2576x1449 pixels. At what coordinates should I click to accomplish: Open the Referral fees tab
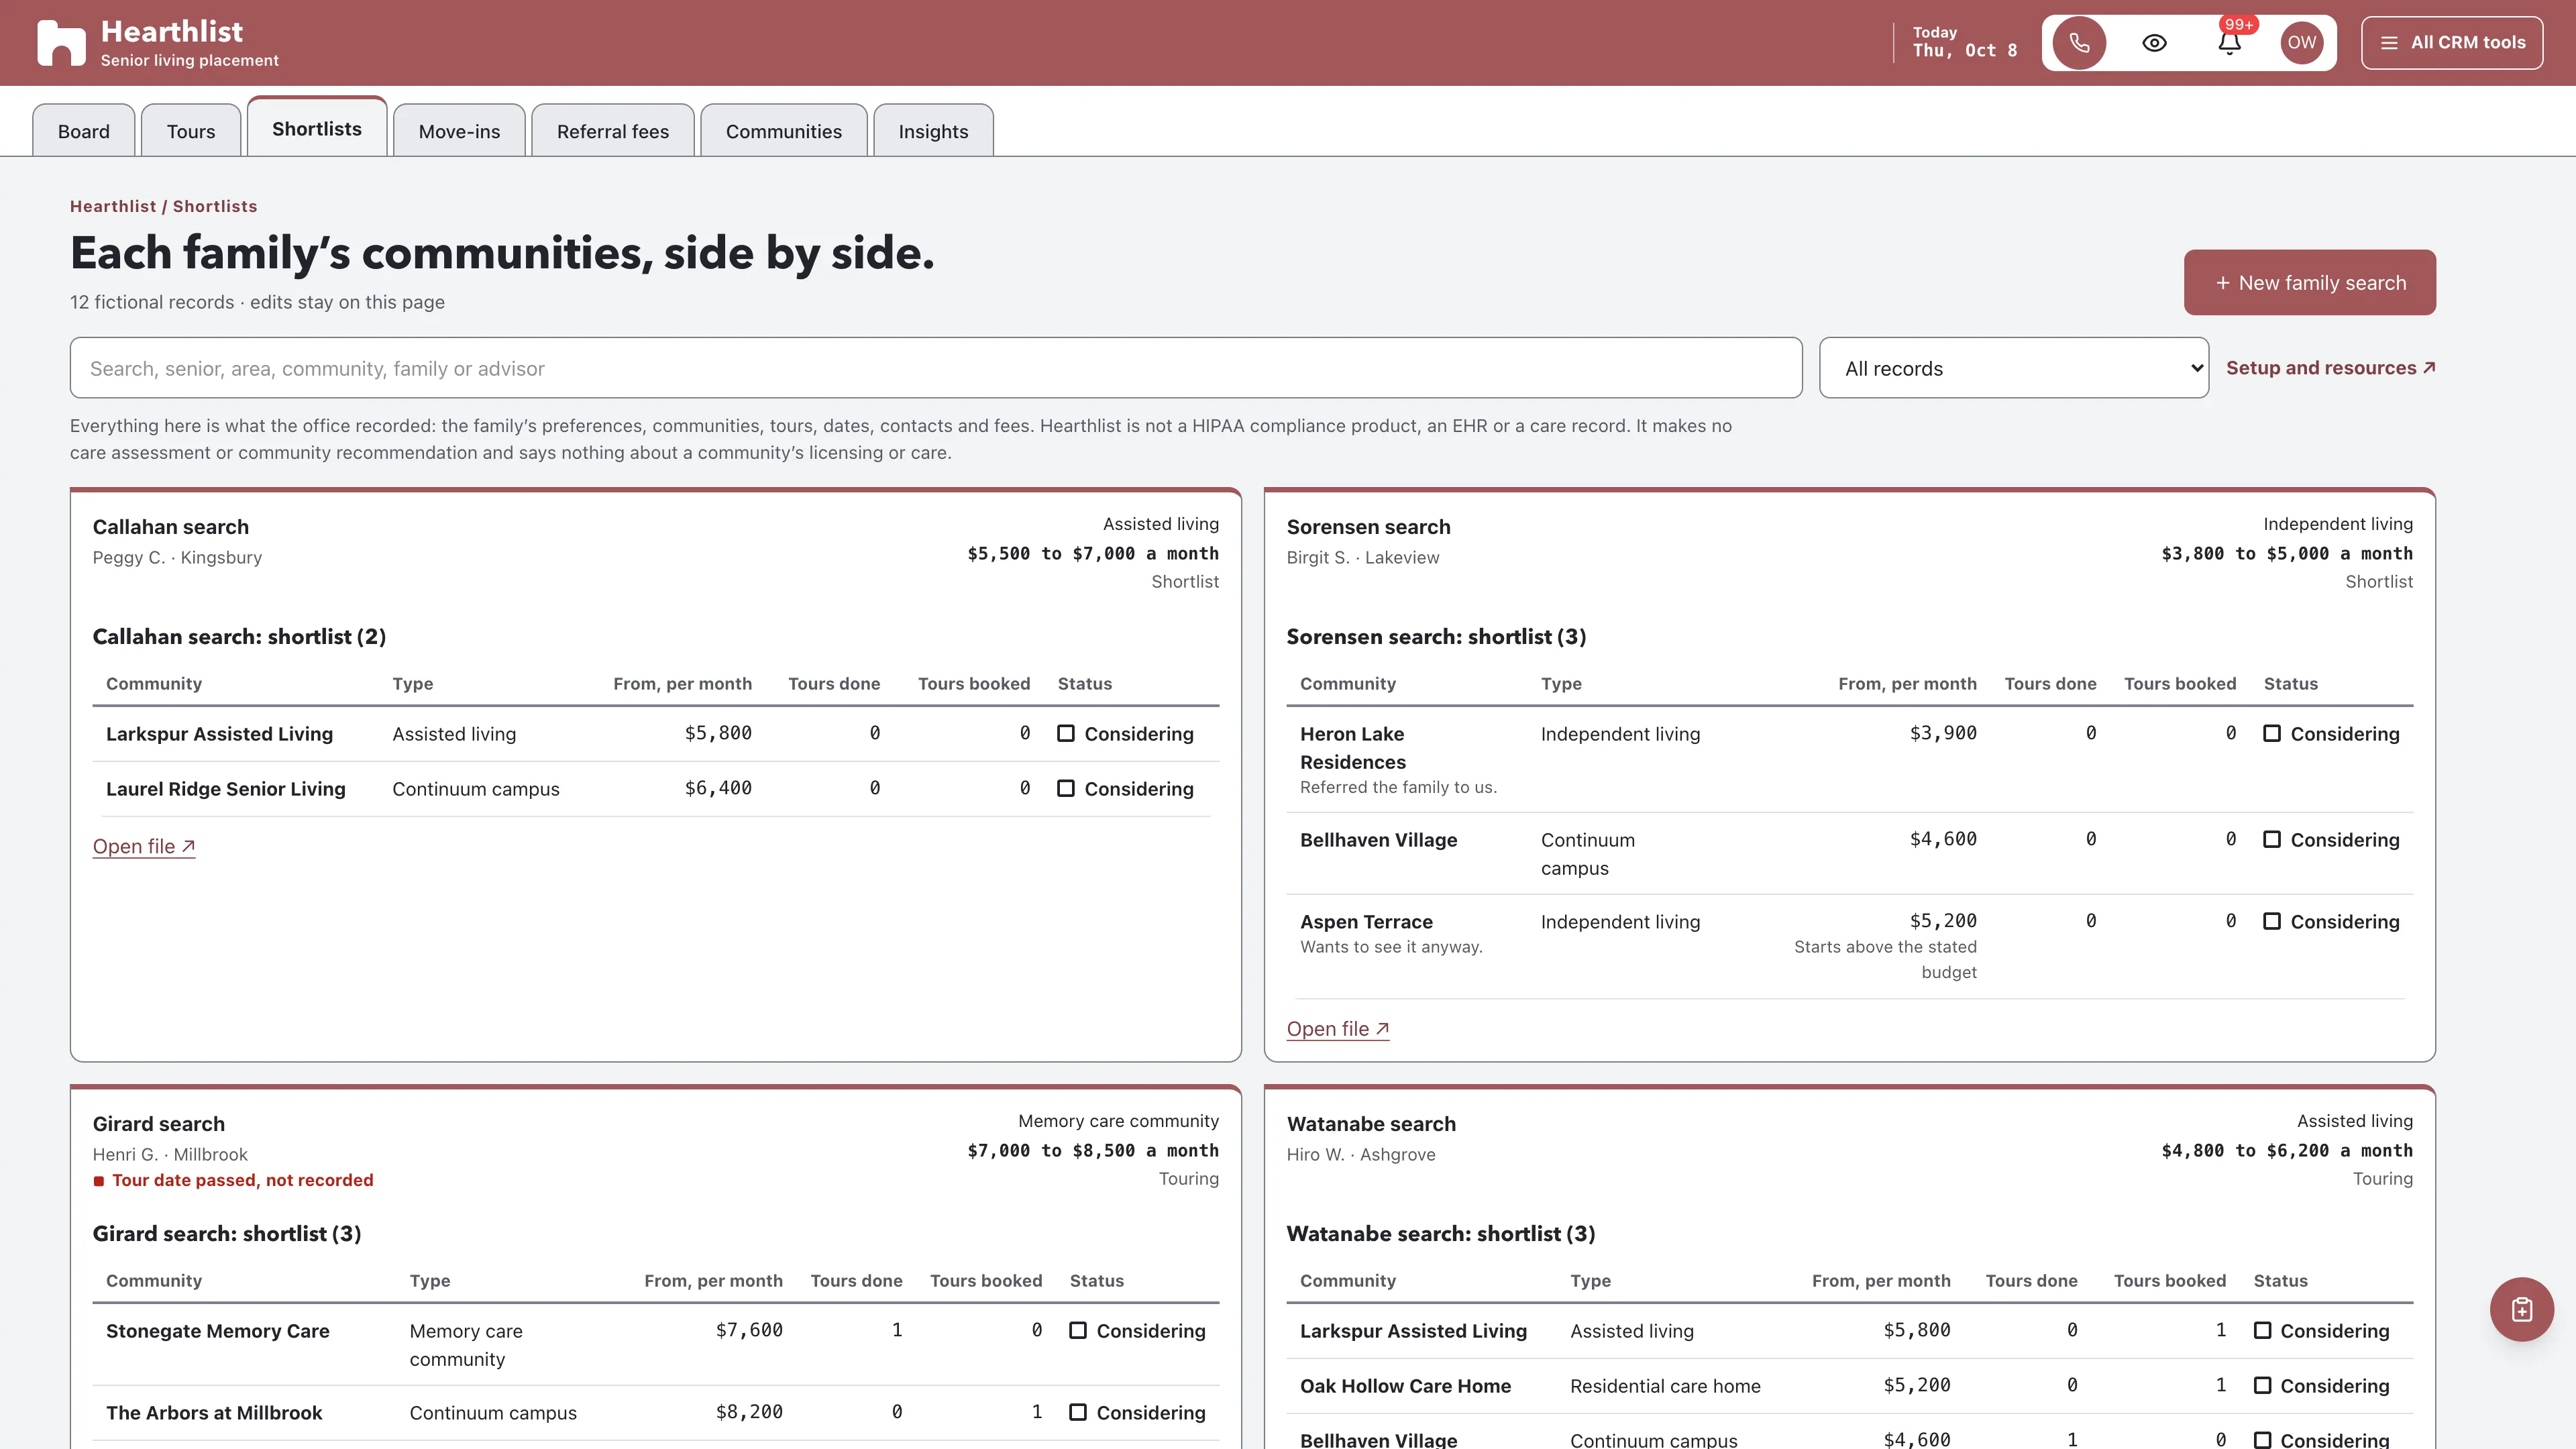[x=613, y=131]
